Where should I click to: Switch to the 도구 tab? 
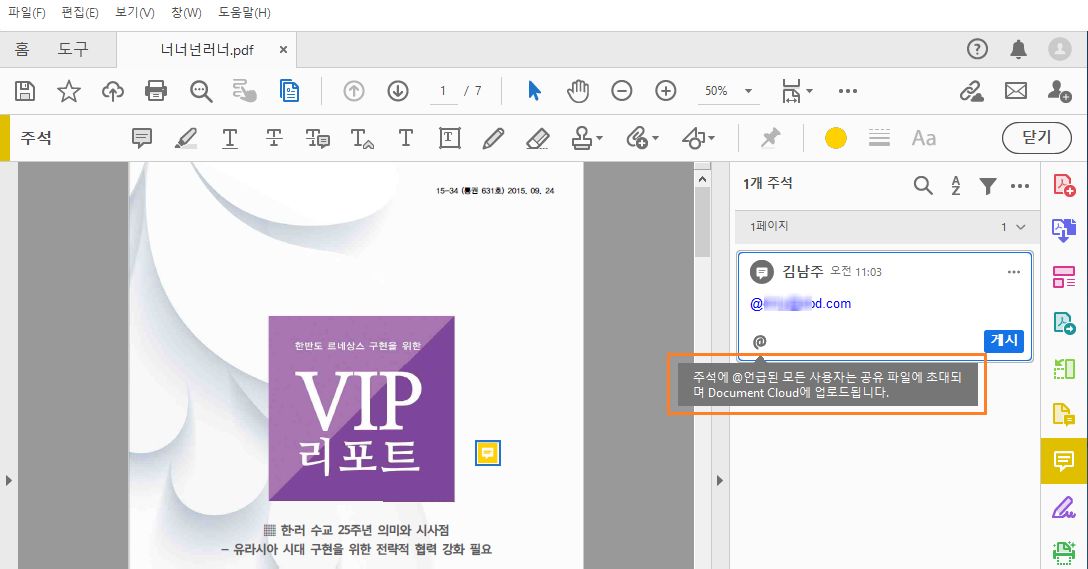click(x=73, y=49)
